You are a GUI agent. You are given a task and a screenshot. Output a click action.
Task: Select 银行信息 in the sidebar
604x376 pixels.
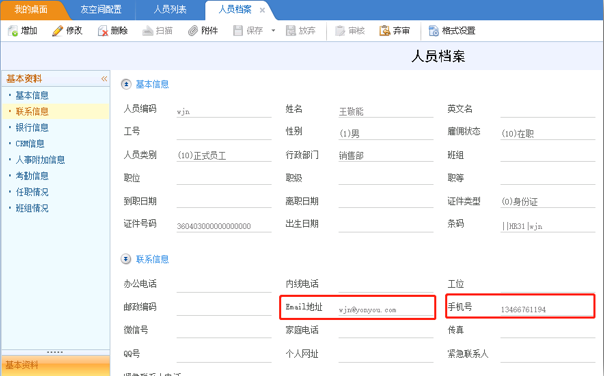[32, 128]
